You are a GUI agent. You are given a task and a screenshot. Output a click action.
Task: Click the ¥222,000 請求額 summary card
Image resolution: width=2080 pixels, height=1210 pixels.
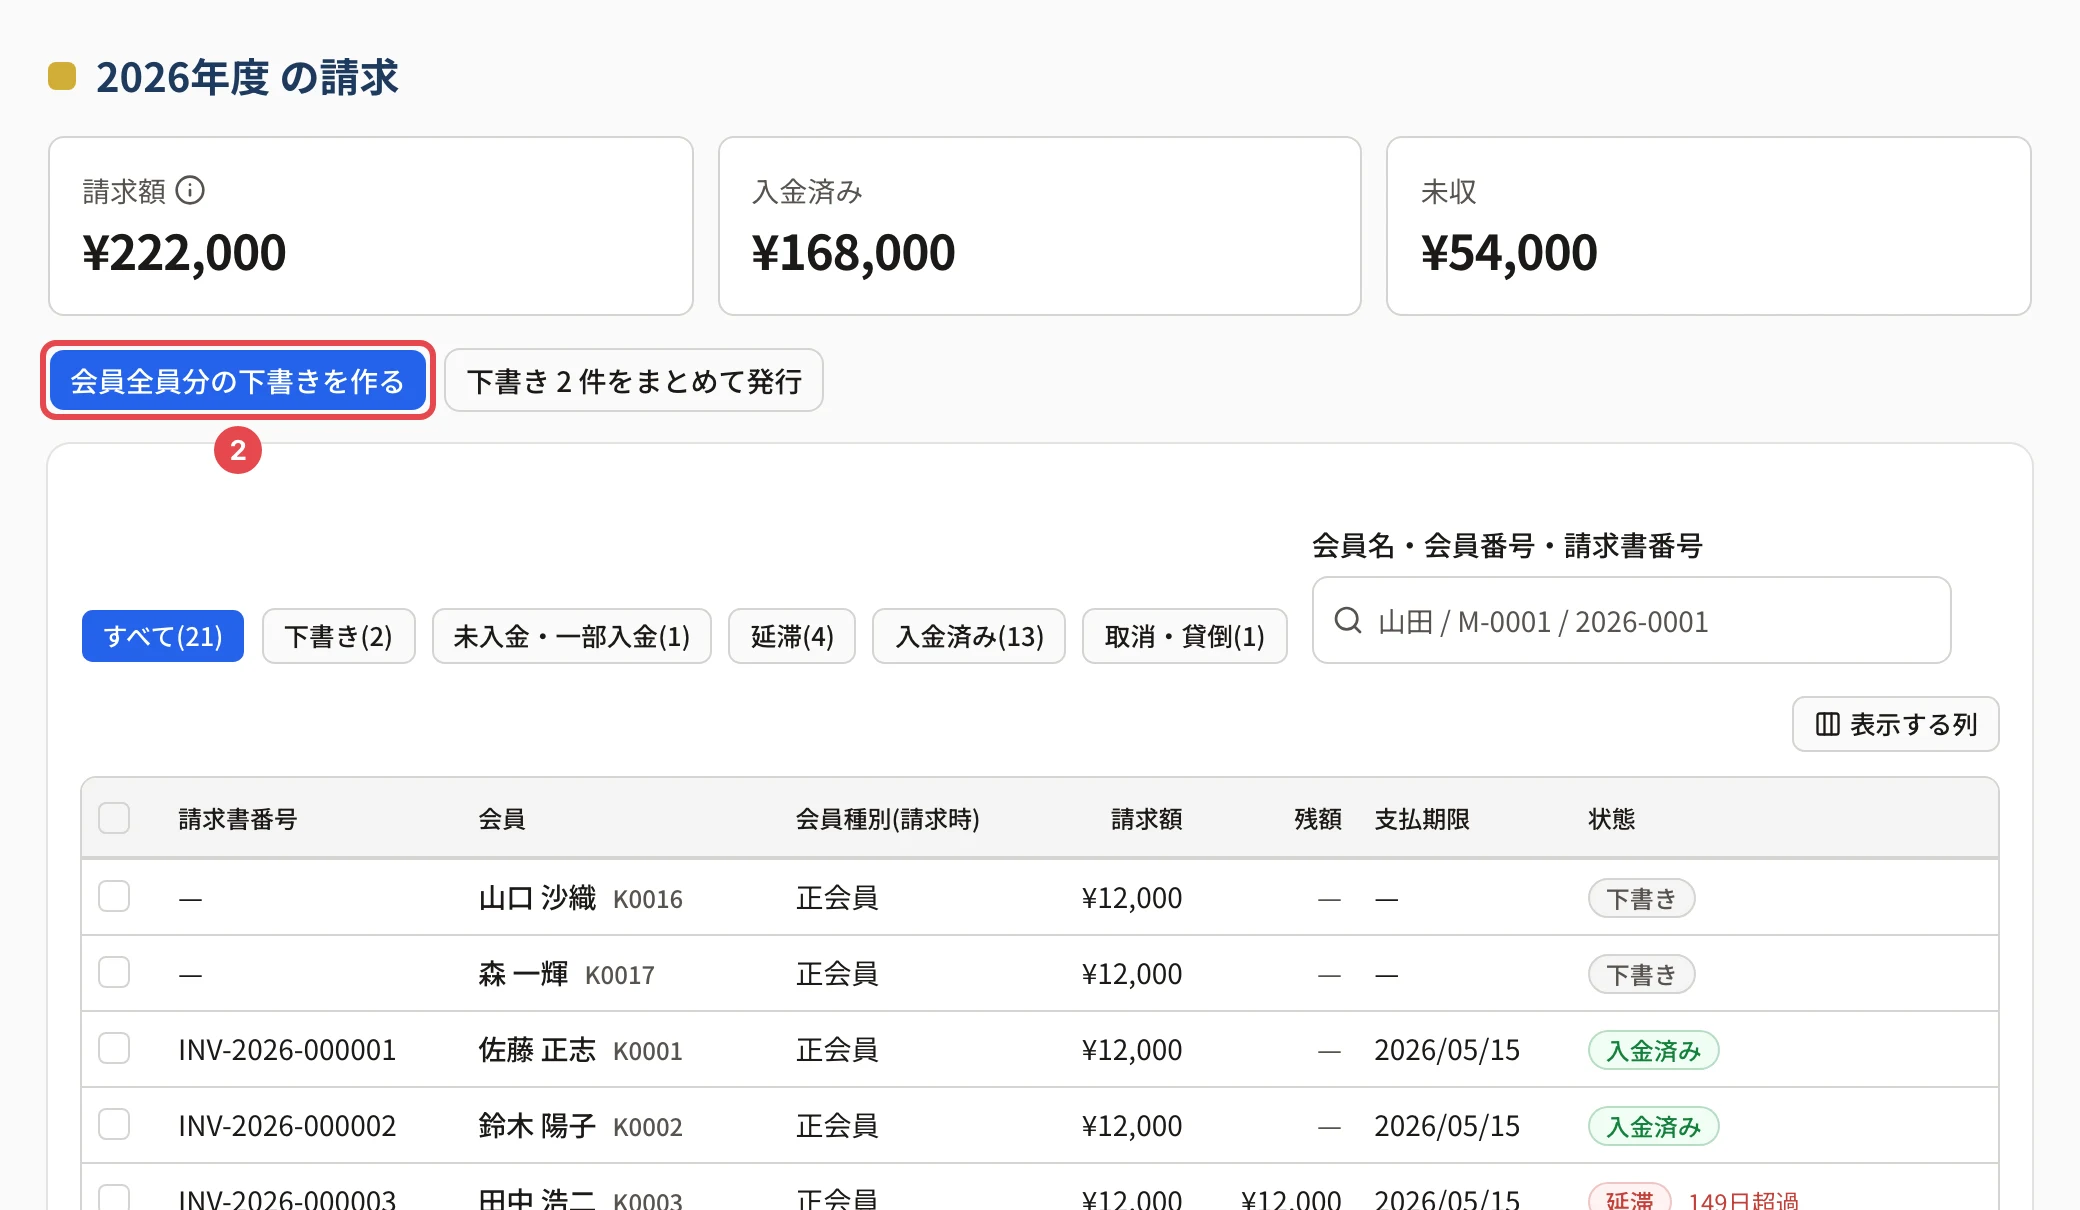pyautogui.click(x=371, y=226)
